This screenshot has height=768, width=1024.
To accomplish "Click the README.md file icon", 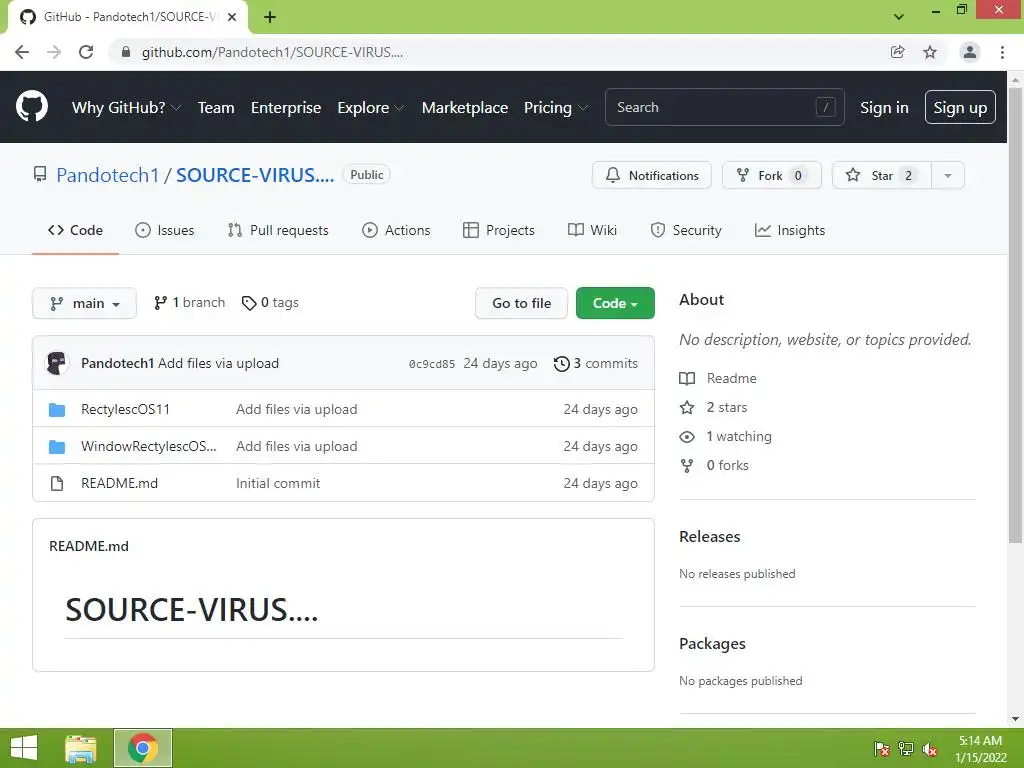I will (57, 483).
